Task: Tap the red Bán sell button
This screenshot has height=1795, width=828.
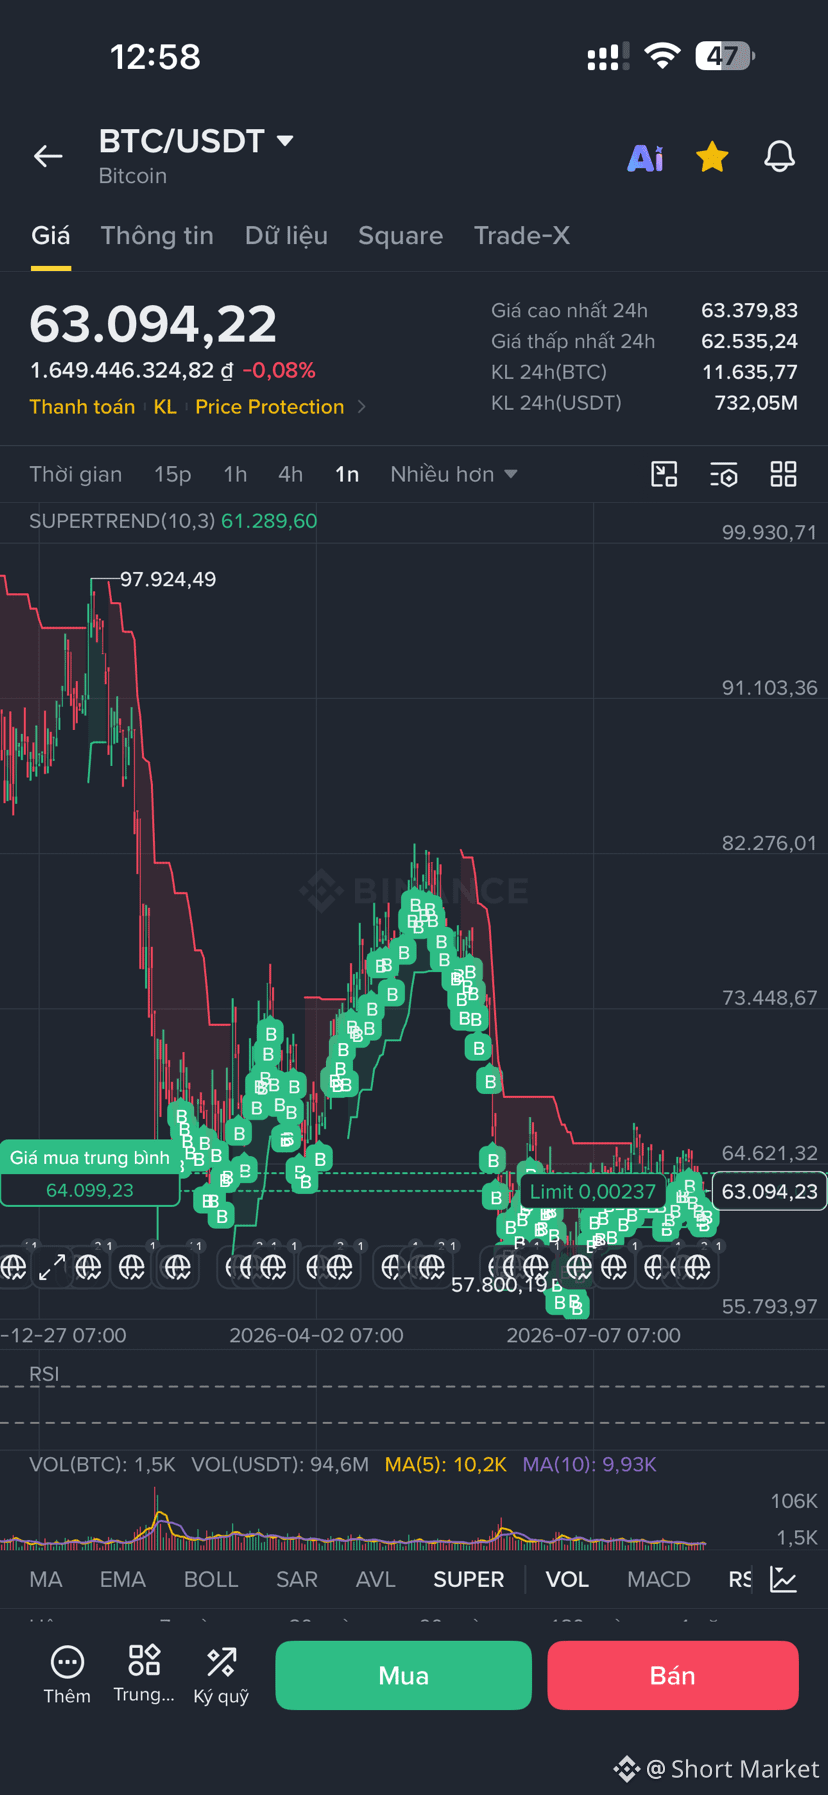Action: tap(673, 1675)
